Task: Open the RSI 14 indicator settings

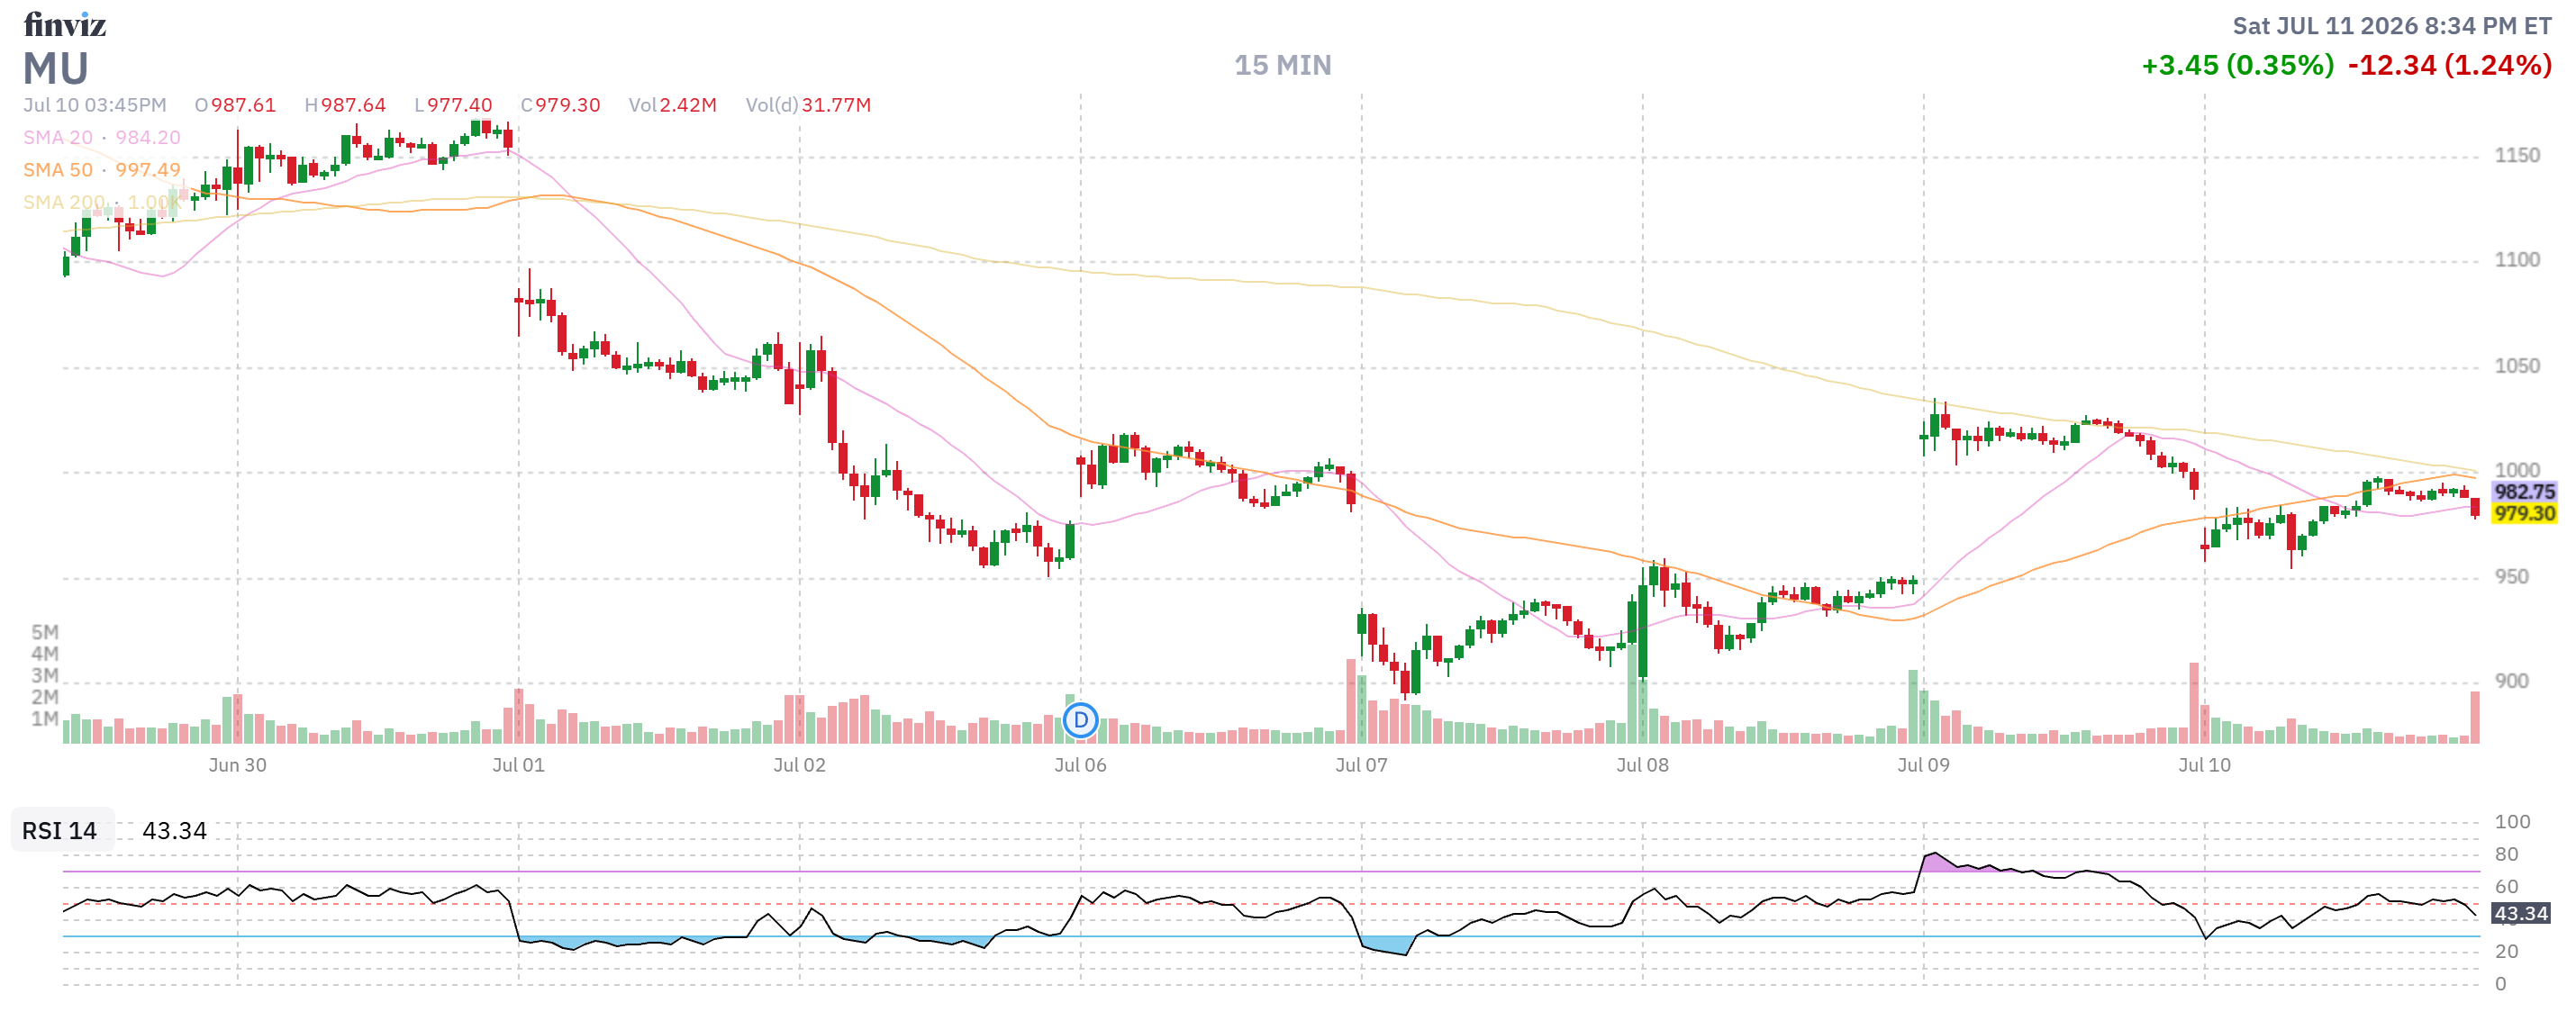Action: (60, 830)
